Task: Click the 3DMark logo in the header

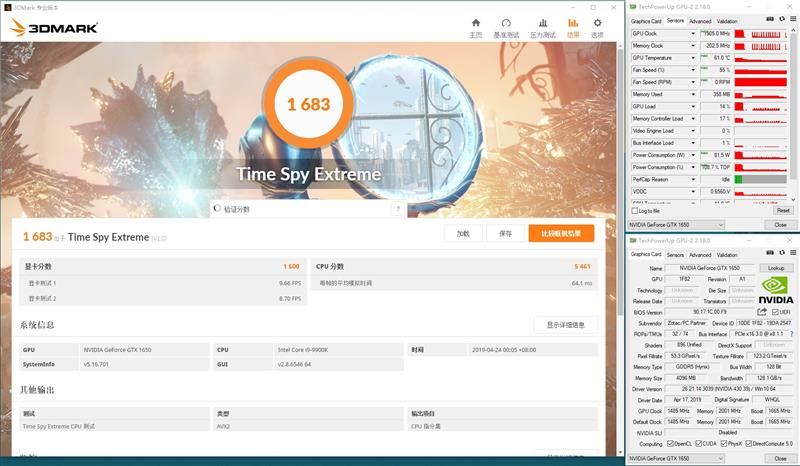Action: point(53,28)
